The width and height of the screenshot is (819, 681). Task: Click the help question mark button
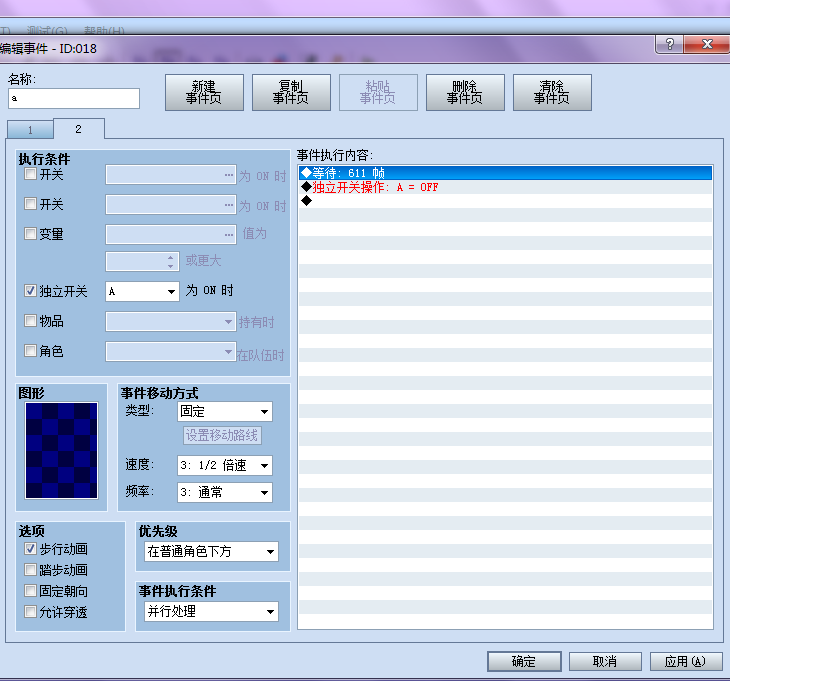click(x=669, y=44)
